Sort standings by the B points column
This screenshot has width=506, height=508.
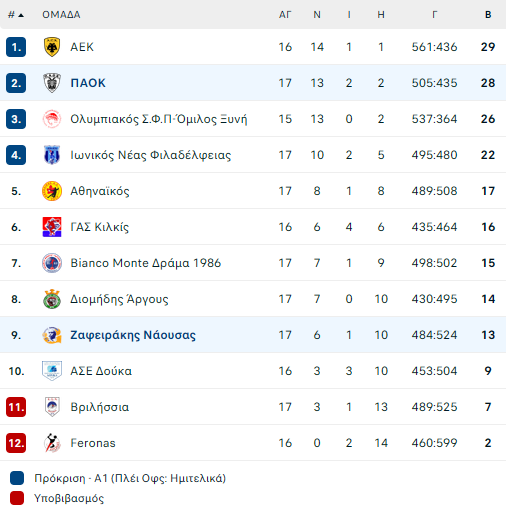pos(488,15)
